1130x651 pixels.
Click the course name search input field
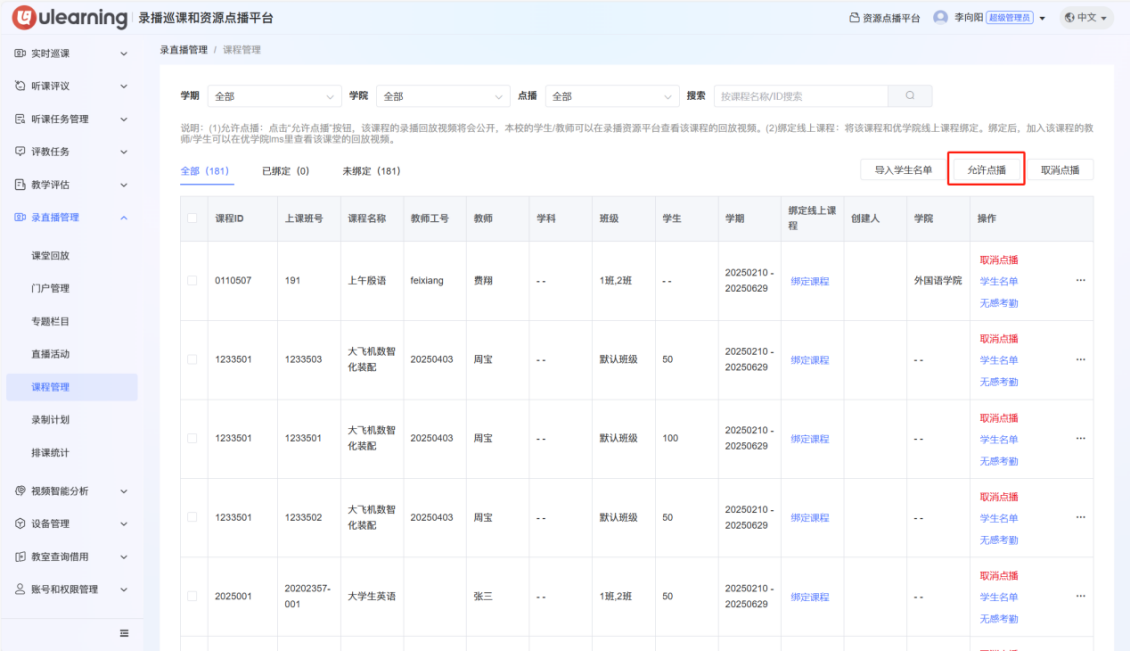[800, 96]
